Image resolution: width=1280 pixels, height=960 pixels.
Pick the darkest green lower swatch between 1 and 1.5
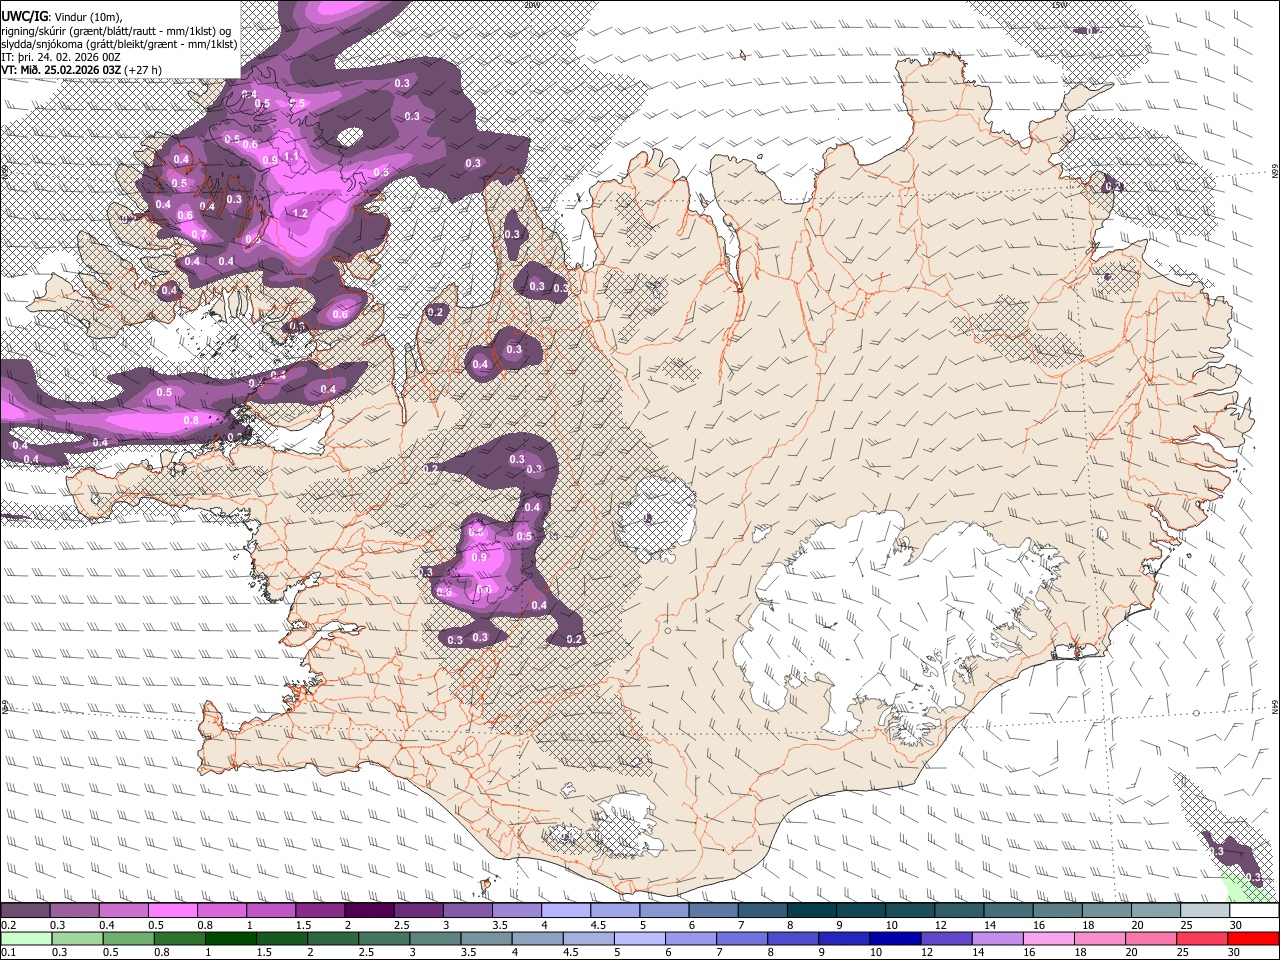pos(230,938)
